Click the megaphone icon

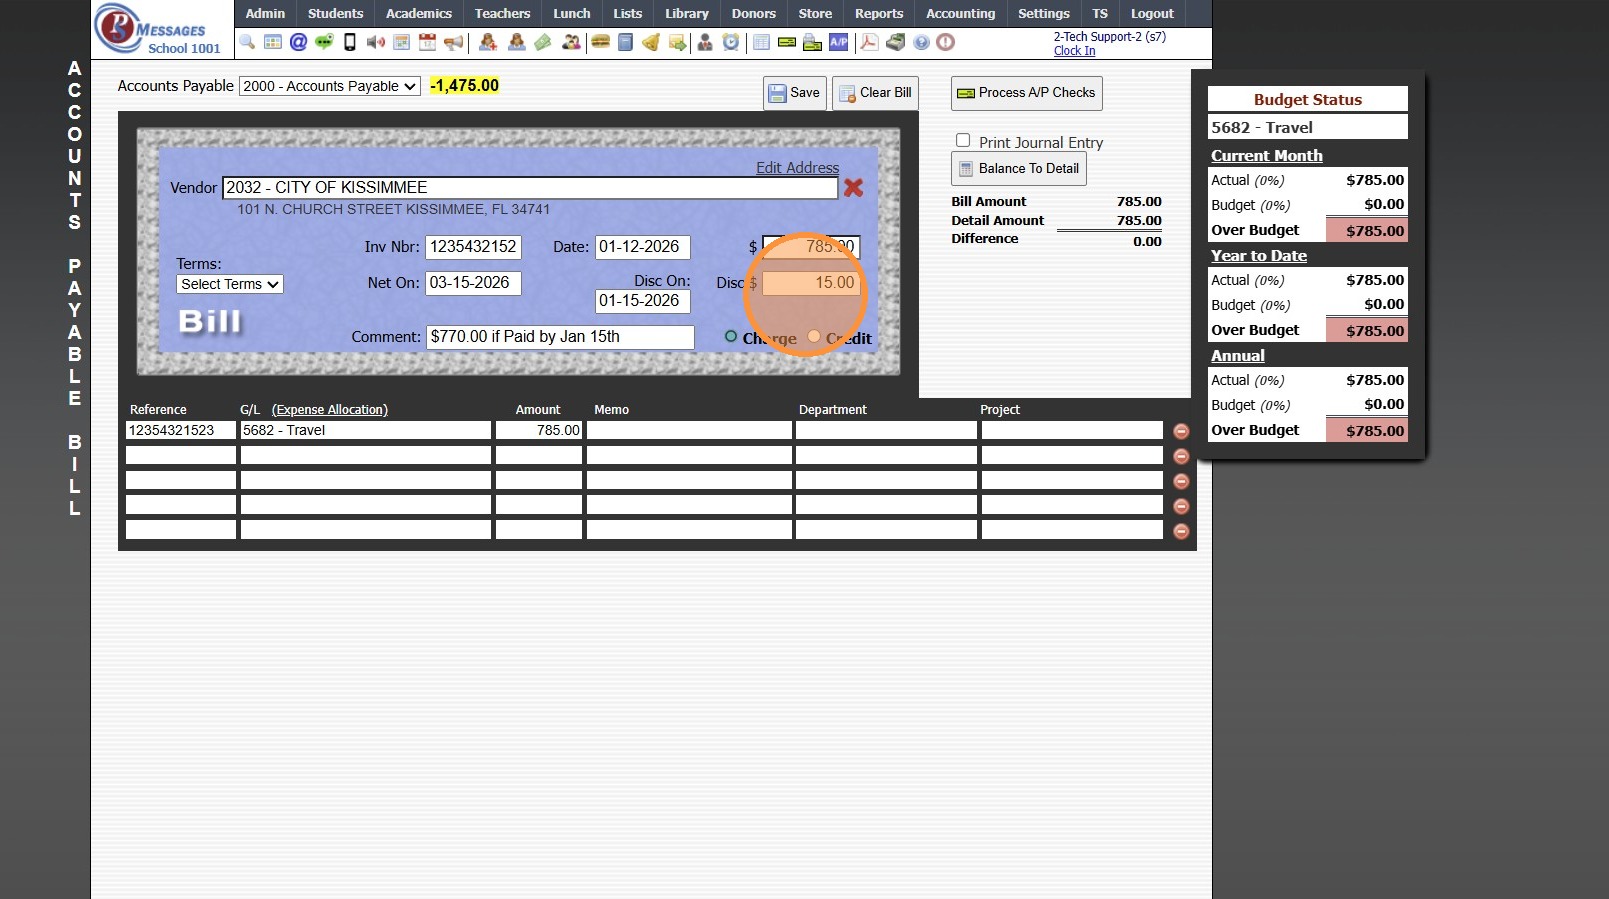click(x=454, y=42)
